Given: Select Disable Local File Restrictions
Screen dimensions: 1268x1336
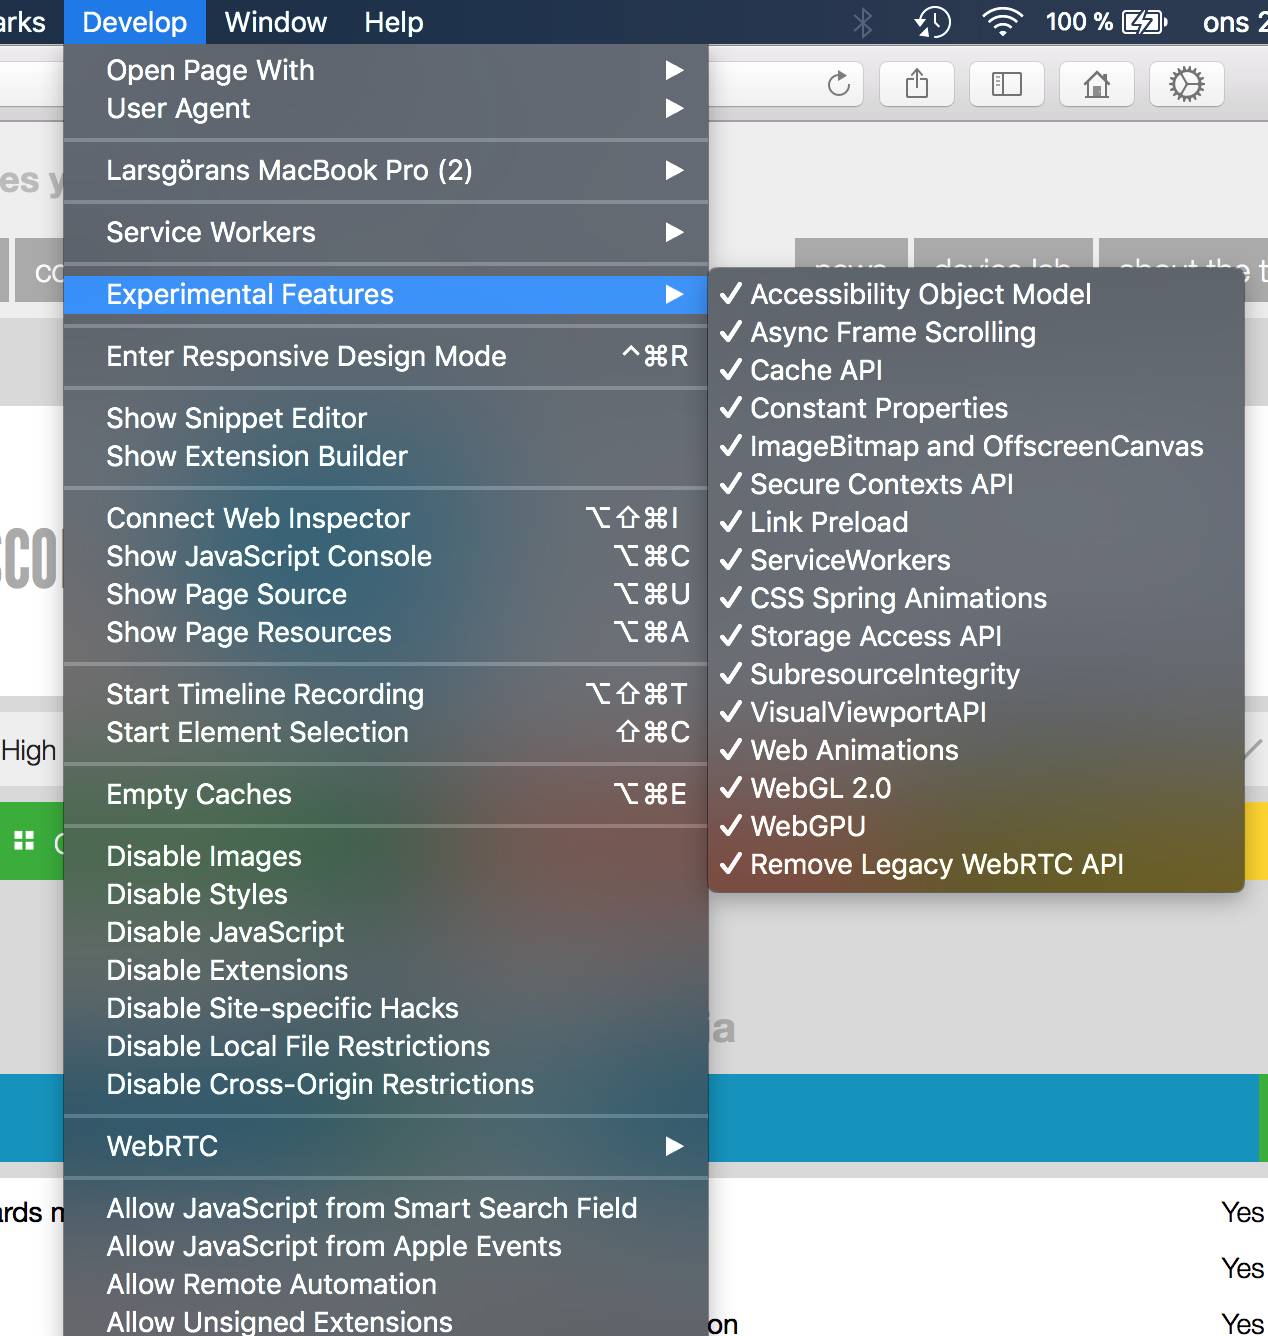Looking at the screenshot, I should pyautogui.click(x=386, y=1046).
